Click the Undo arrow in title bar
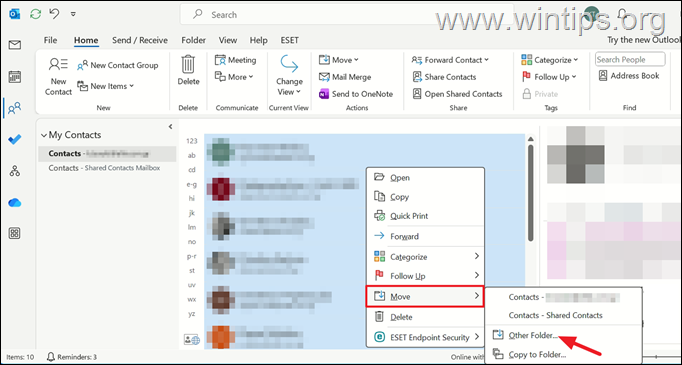Viewport: 682px width, 365px height. [x=54, y=14]
